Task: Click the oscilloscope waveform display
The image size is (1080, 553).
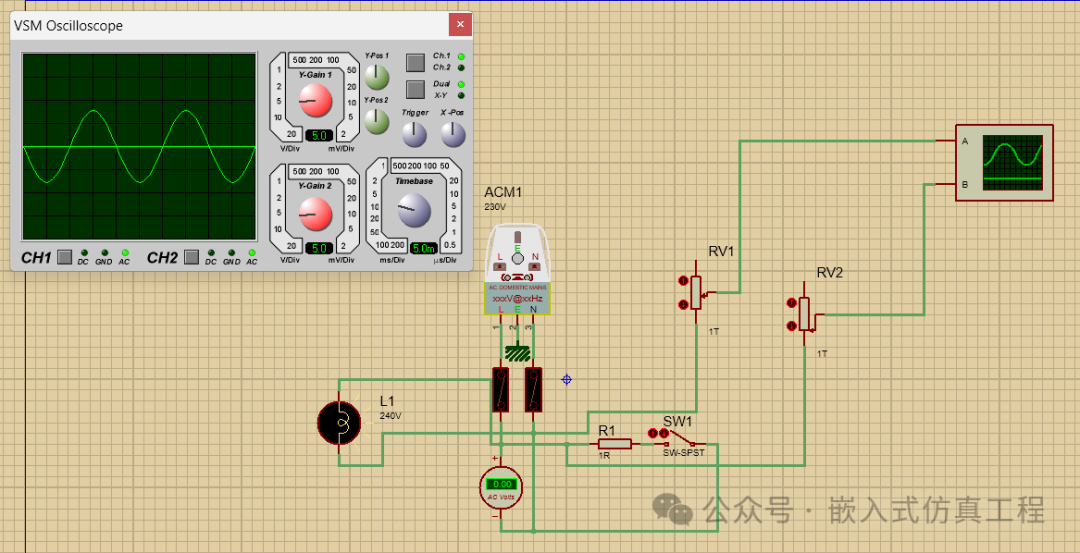Action: click(x=139, y=147)
